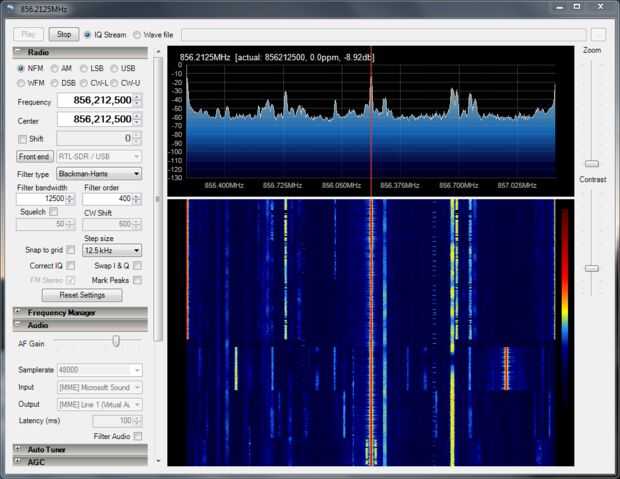Click the Front end button
Image resolution: width=620 pixels, height=479 pixels.
(x=35, y=156)
